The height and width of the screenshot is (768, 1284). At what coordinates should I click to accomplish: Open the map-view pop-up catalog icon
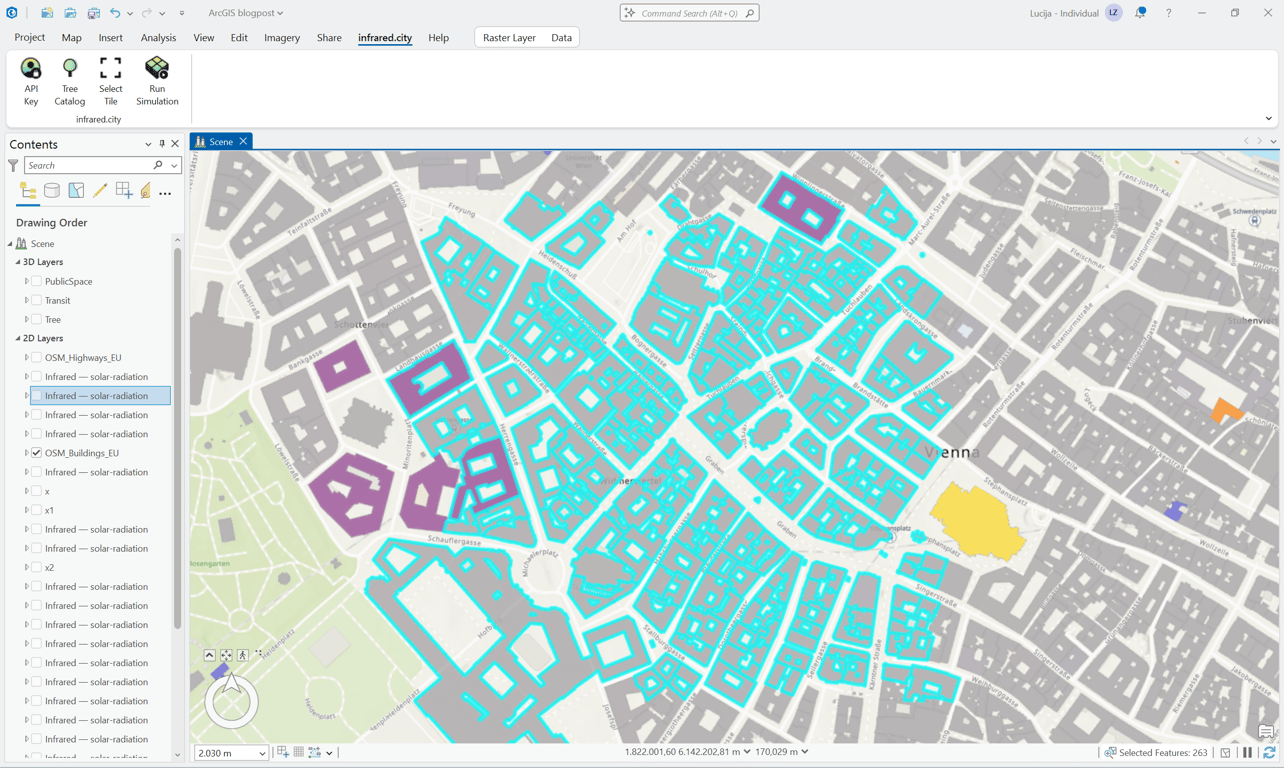1266,731
